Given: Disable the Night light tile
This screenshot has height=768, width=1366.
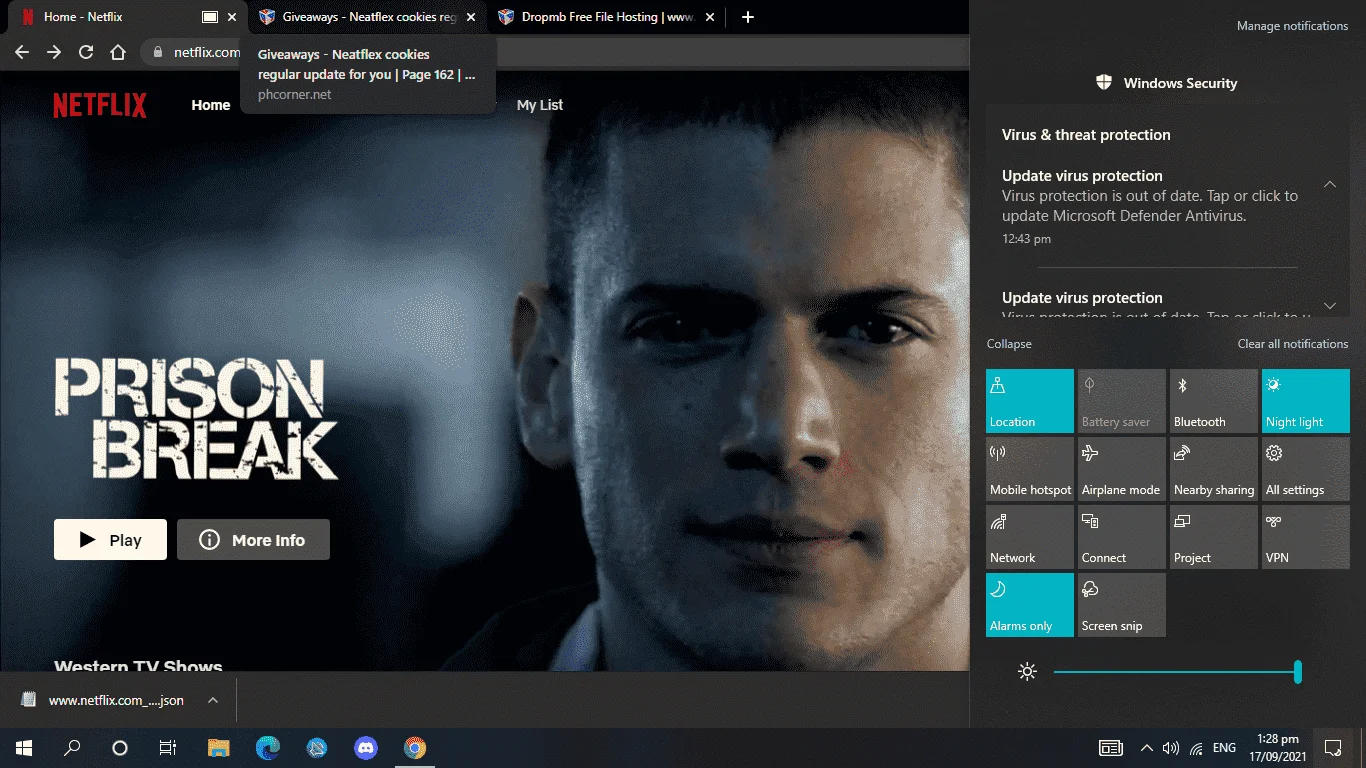Looking at the screenshot, I should pyautogui.click(x=1306, y=401).
